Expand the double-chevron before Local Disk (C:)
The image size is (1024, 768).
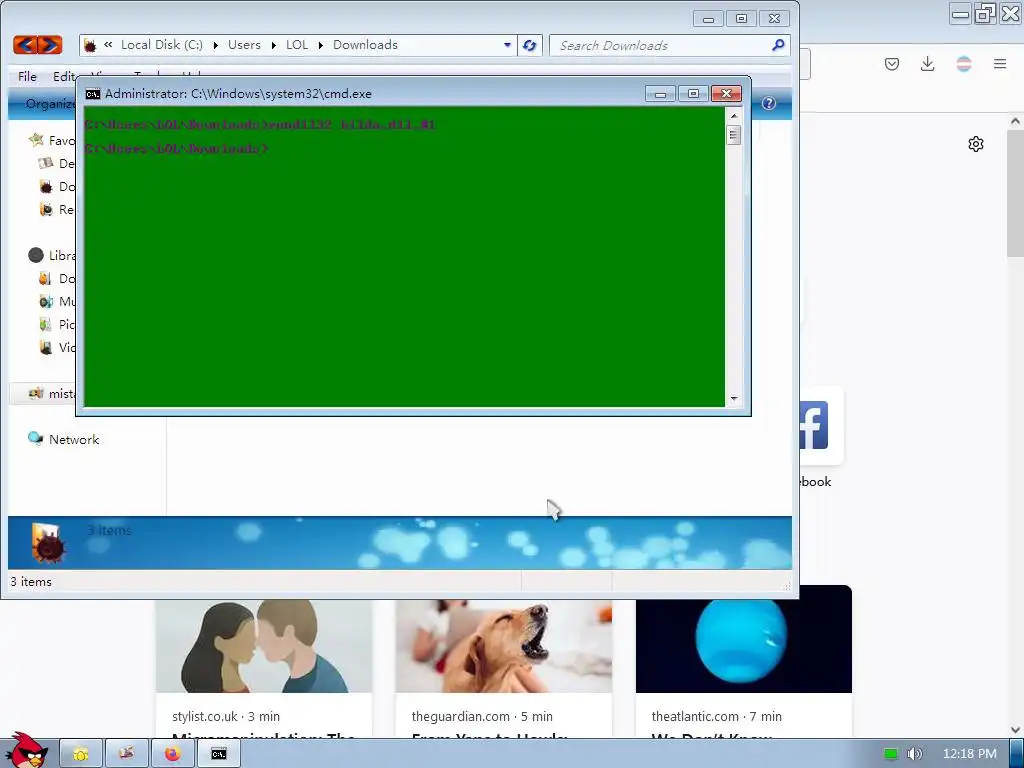[x=108, y=44]
